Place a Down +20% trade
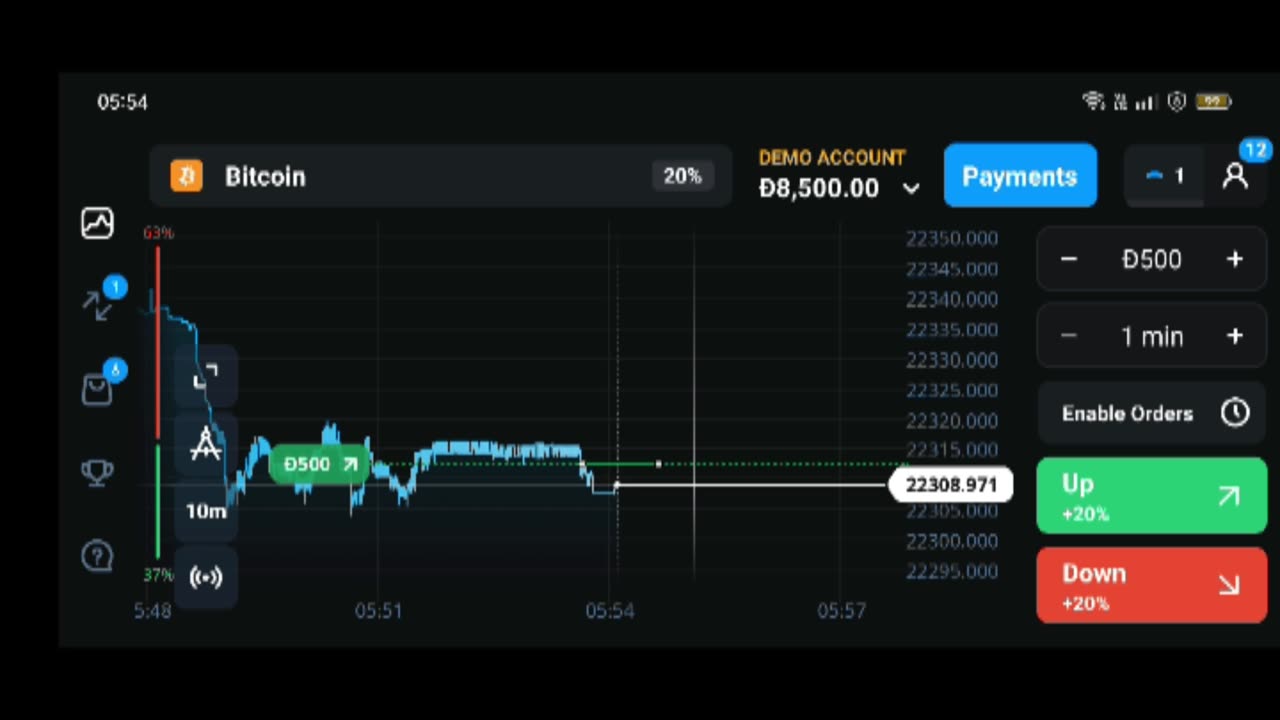Image resolution: width=1280 pixels, height=720 pixels. [x=1152, y=585]
